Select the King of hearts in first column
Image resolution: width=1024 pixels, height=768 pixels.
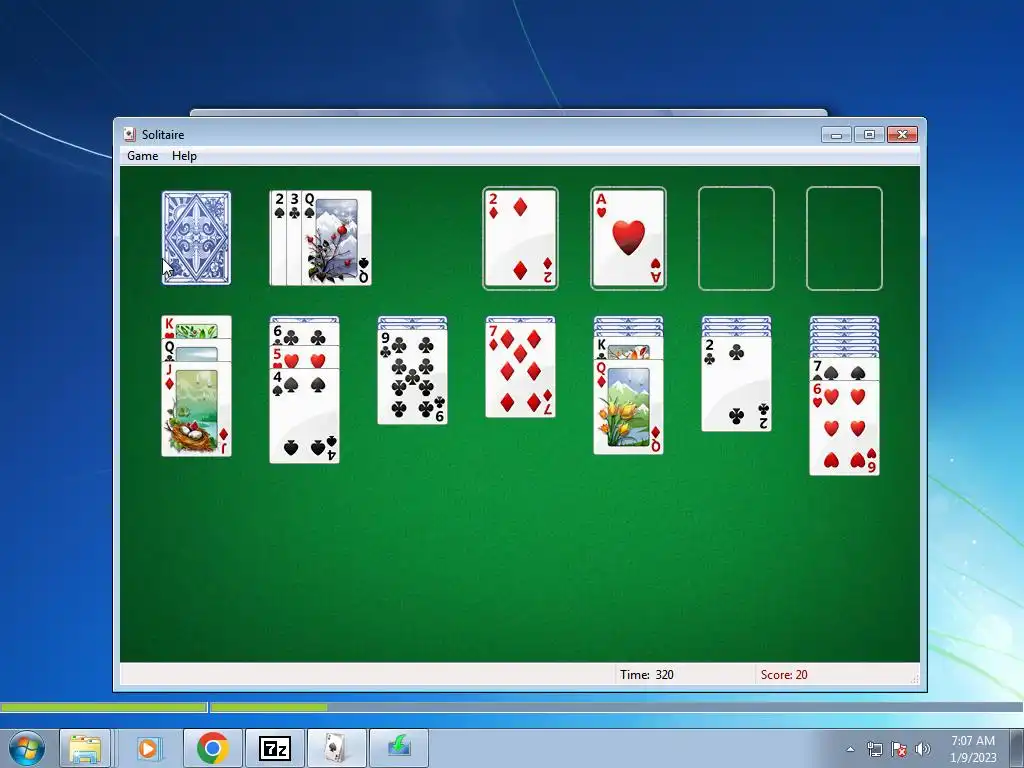[196, 327]
